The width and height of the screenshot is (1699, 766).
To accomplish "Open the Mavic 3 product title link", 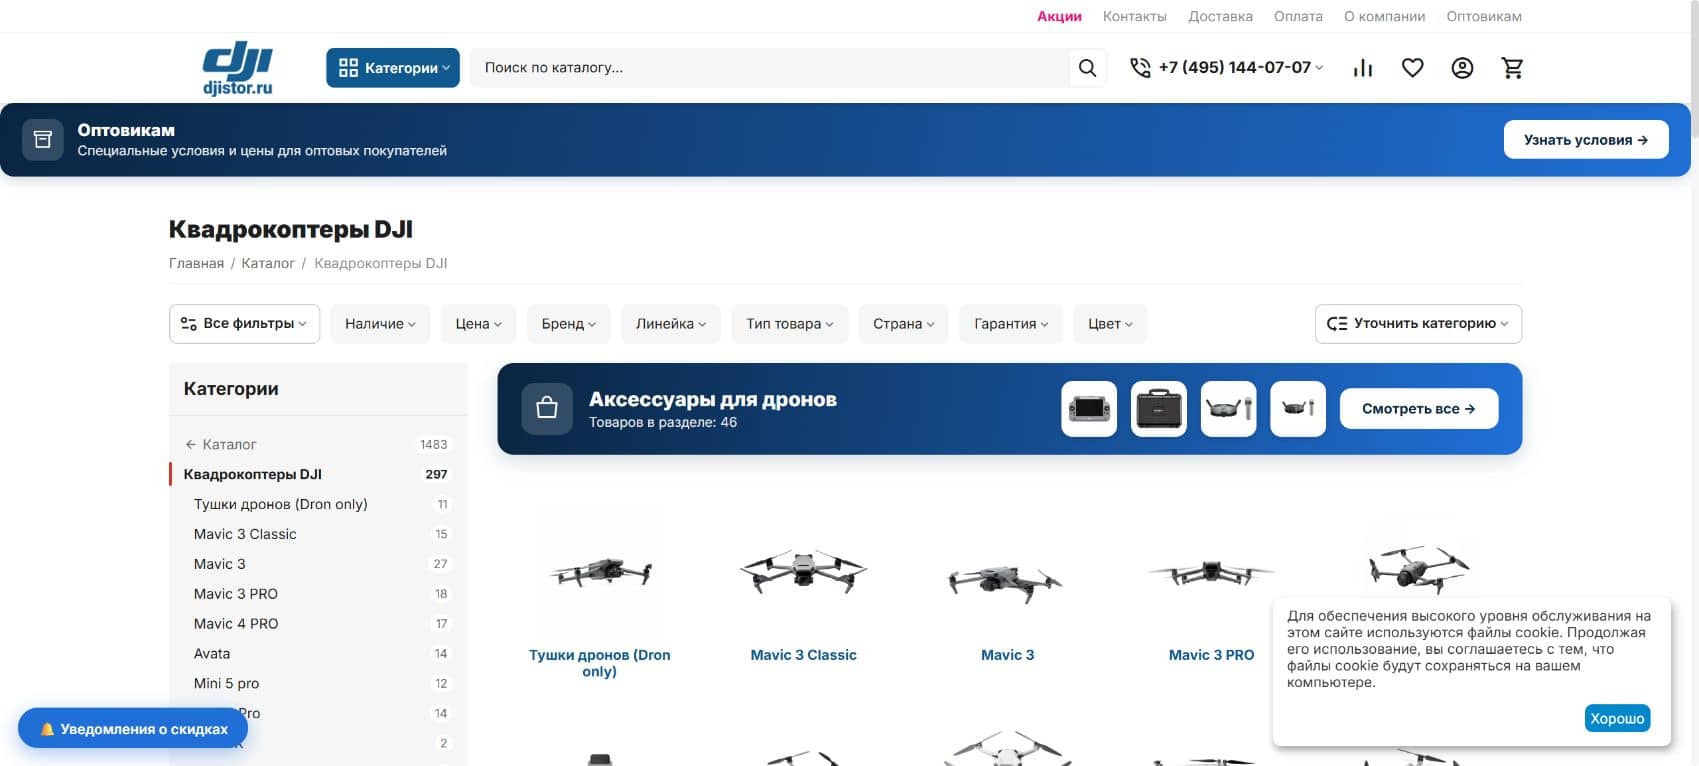I will coord(1007,655).
